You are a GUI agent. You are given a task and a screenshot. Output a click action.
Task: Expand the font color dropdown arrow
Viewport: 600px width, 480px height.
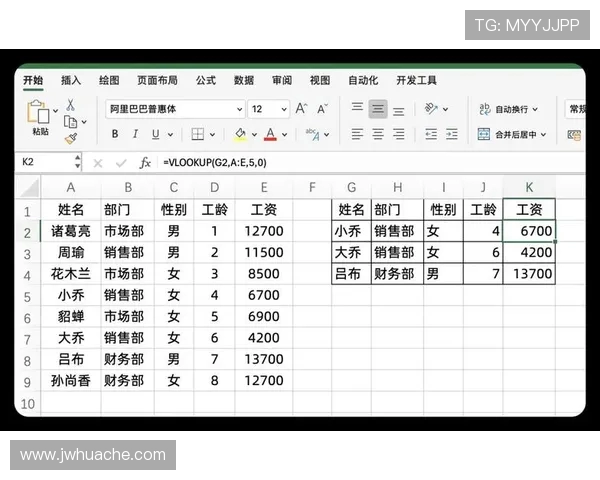(285, 134)
